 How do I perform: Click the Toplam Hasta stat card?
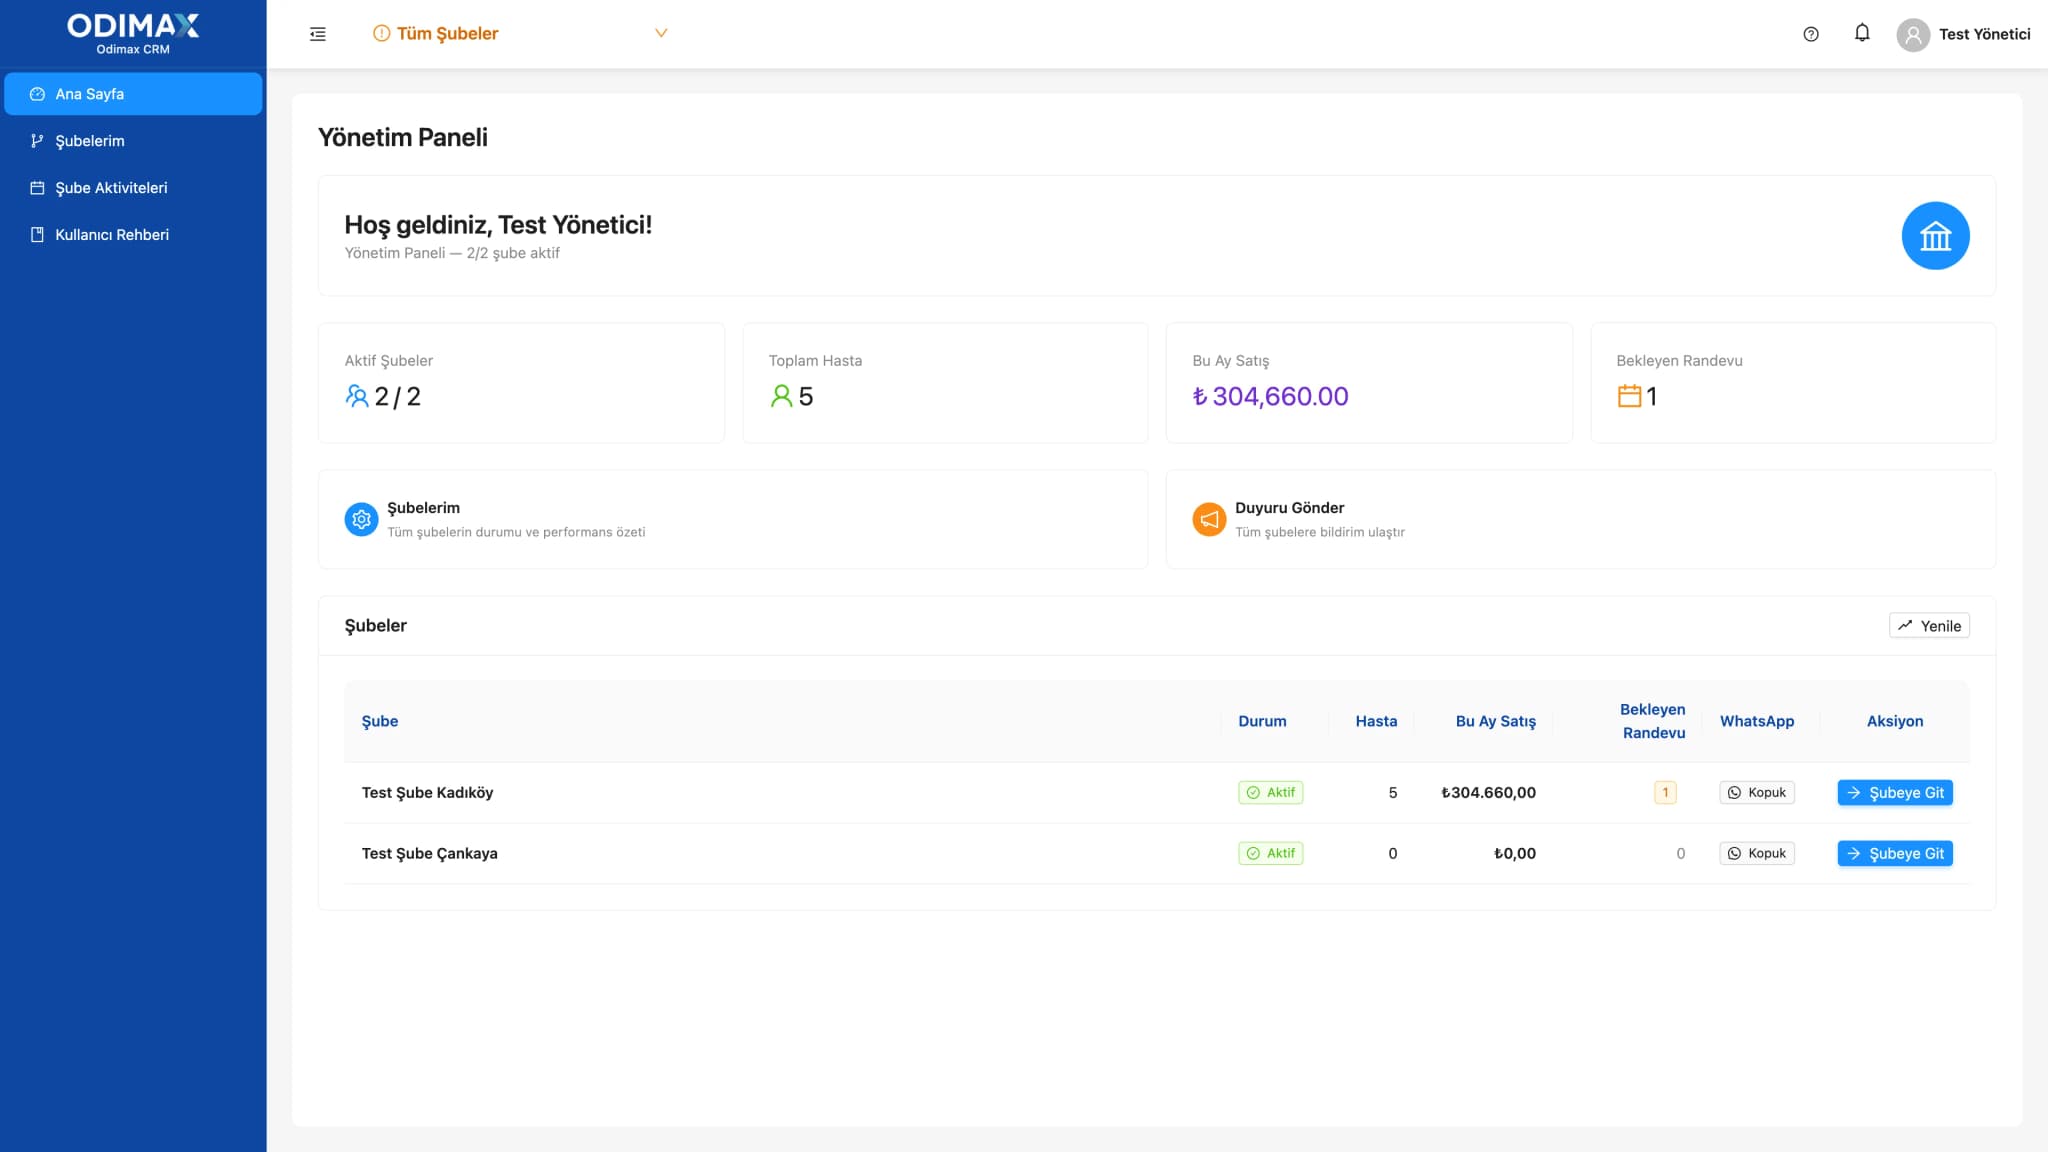(x=945, y=383)
